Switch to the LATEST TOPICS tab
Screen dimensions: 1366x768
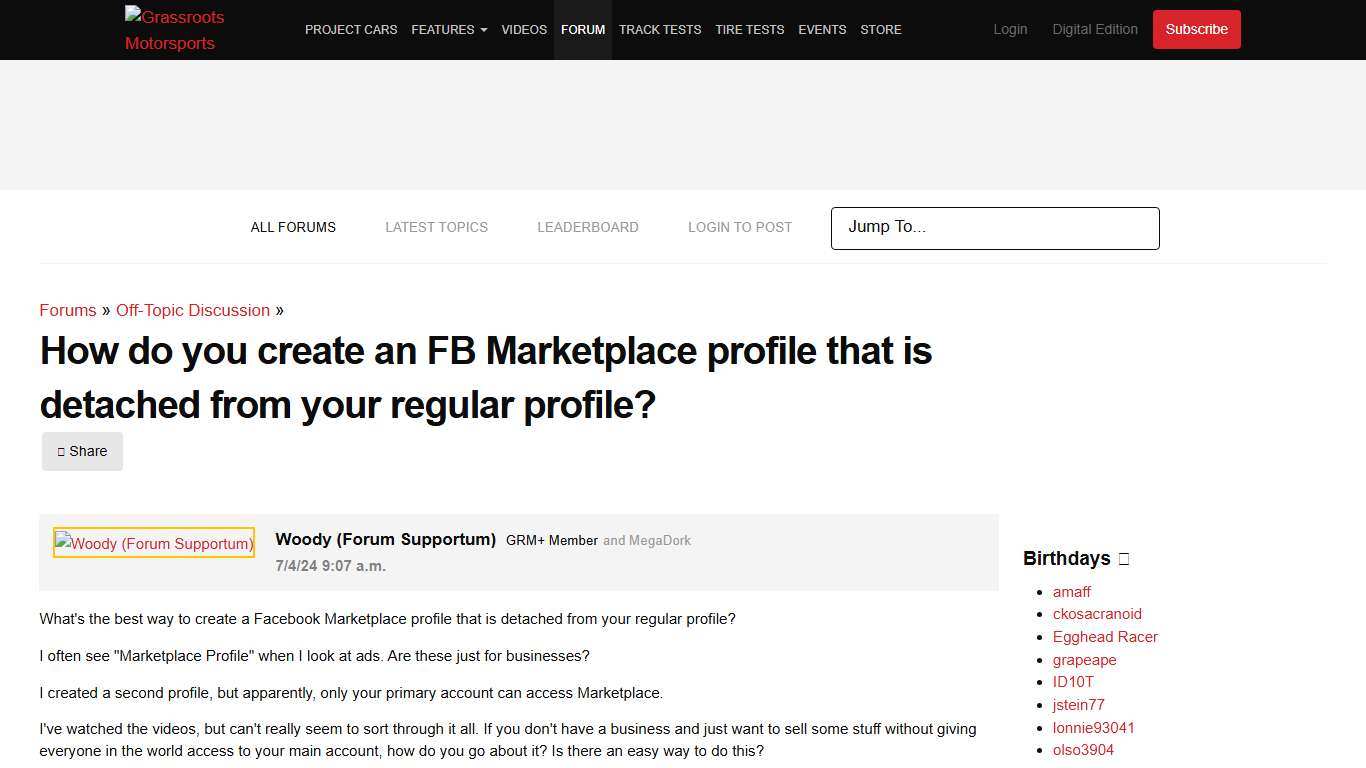pyautogui.click(x=436, y=227)
